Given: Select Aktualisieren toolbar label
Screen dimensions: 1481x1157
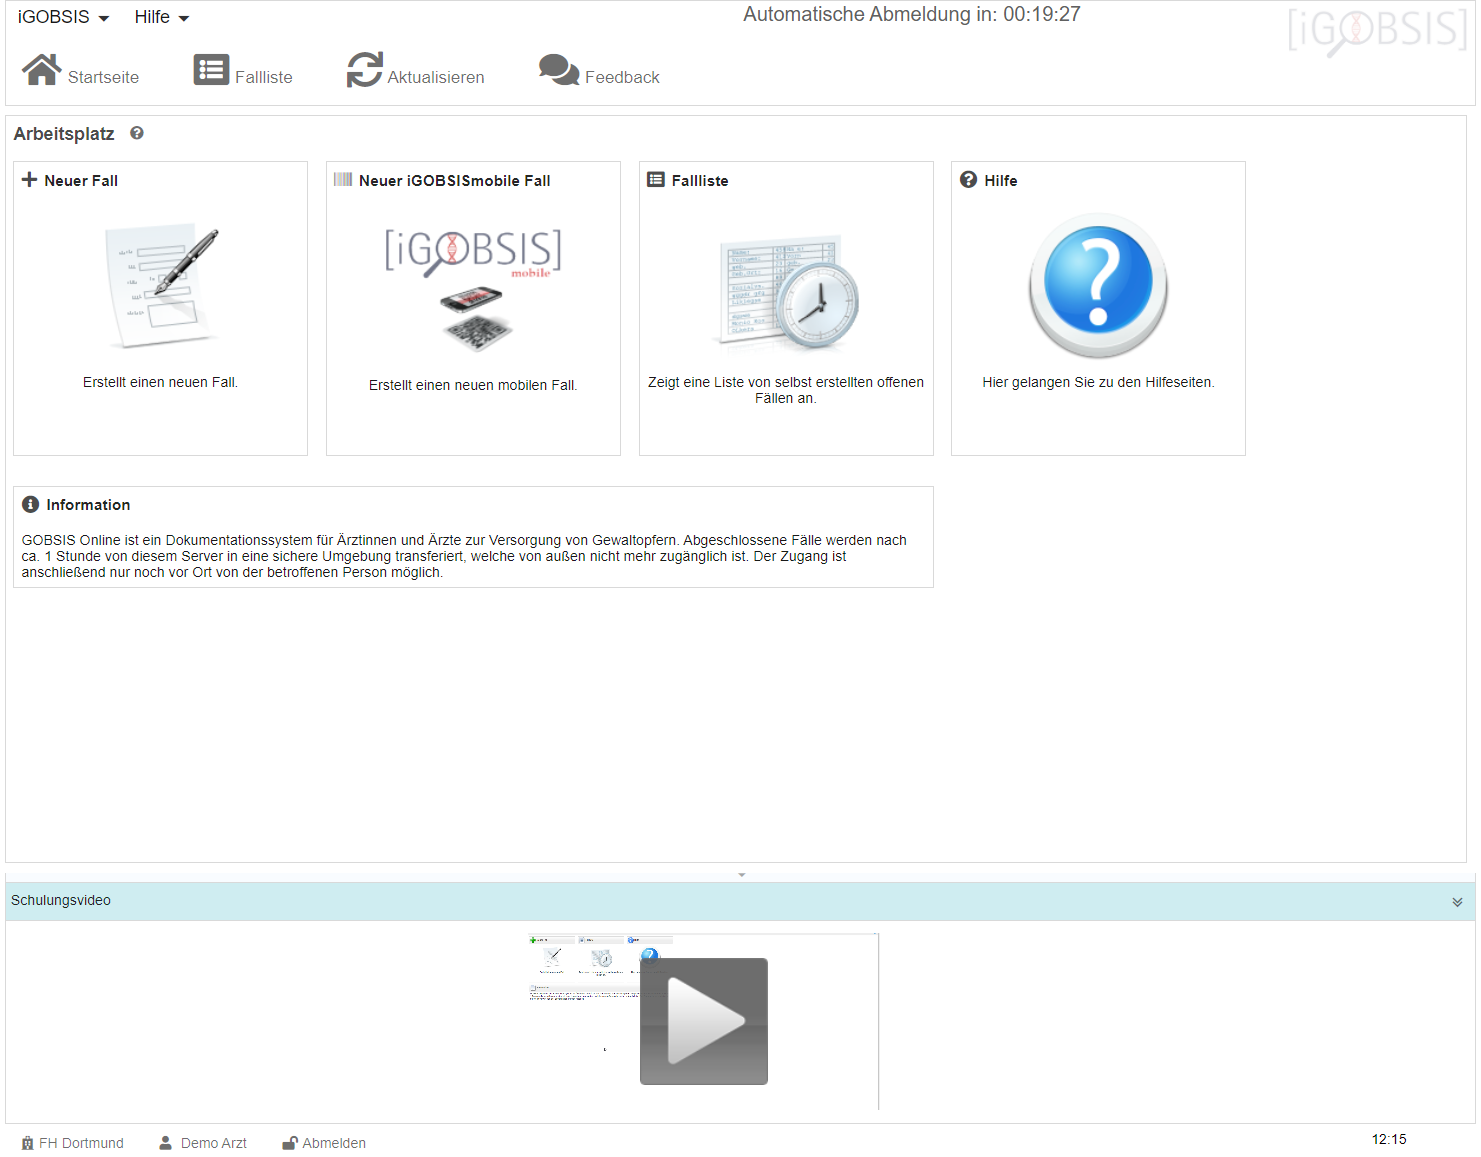Looking at the screenshot, I should pyautogui.click(x=436, y=77).
